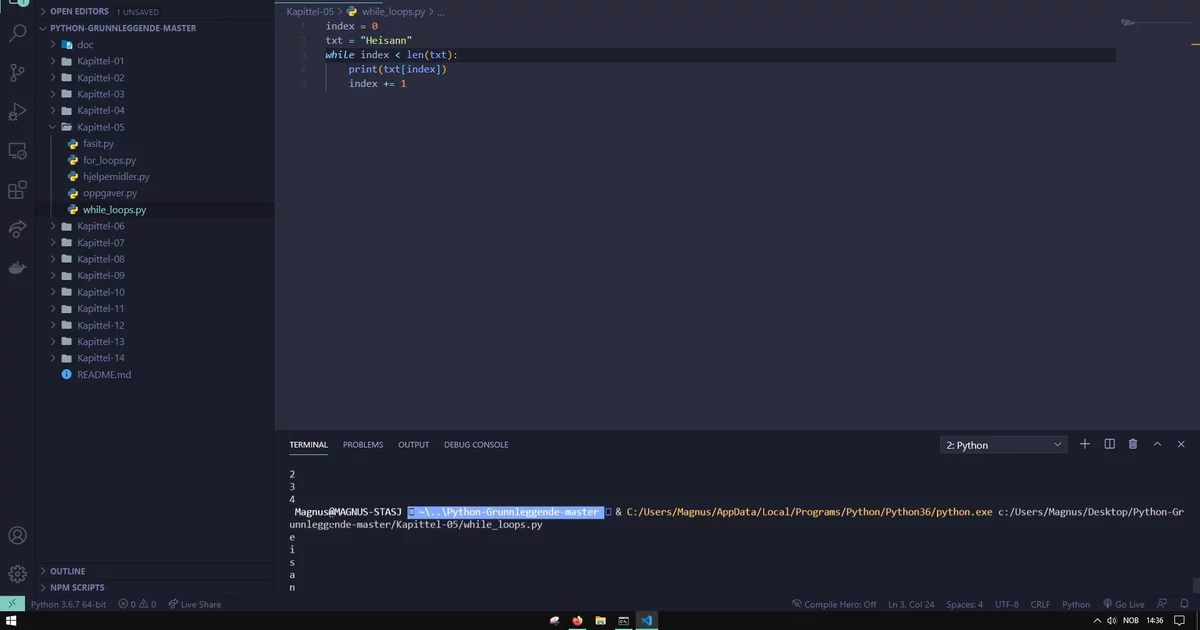Open the Source Control view
Screen dimensions: 1200x630
tap(17, 72)
